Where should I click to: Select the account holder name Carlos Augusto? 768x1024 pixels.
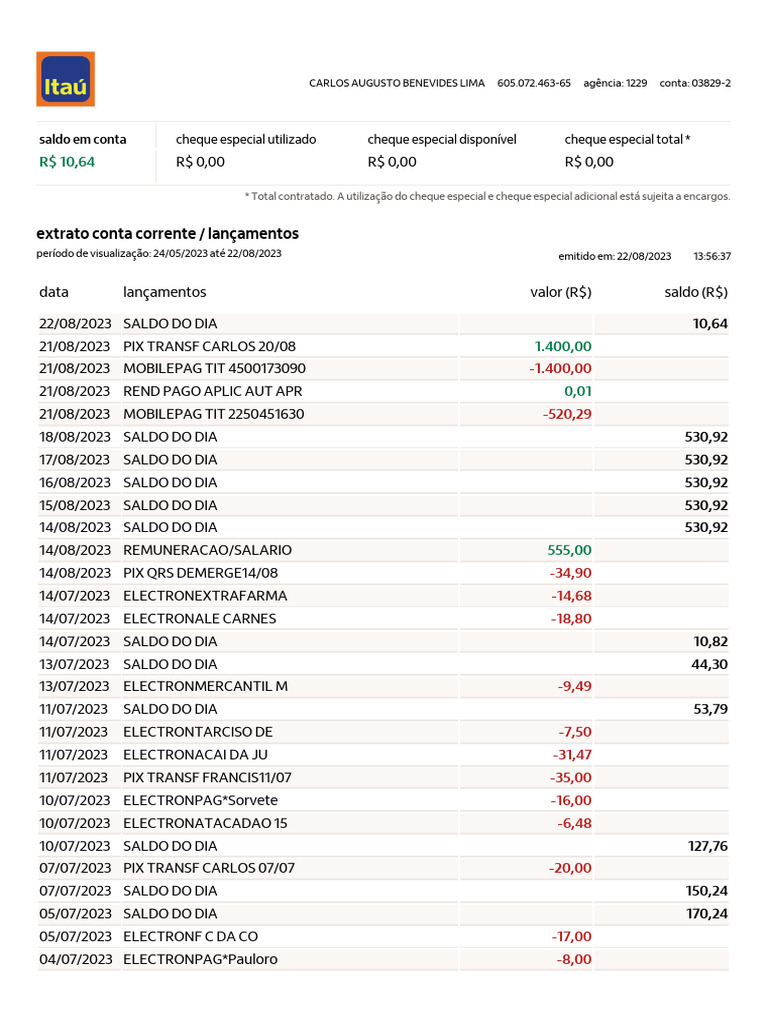(x=398, y=83)
